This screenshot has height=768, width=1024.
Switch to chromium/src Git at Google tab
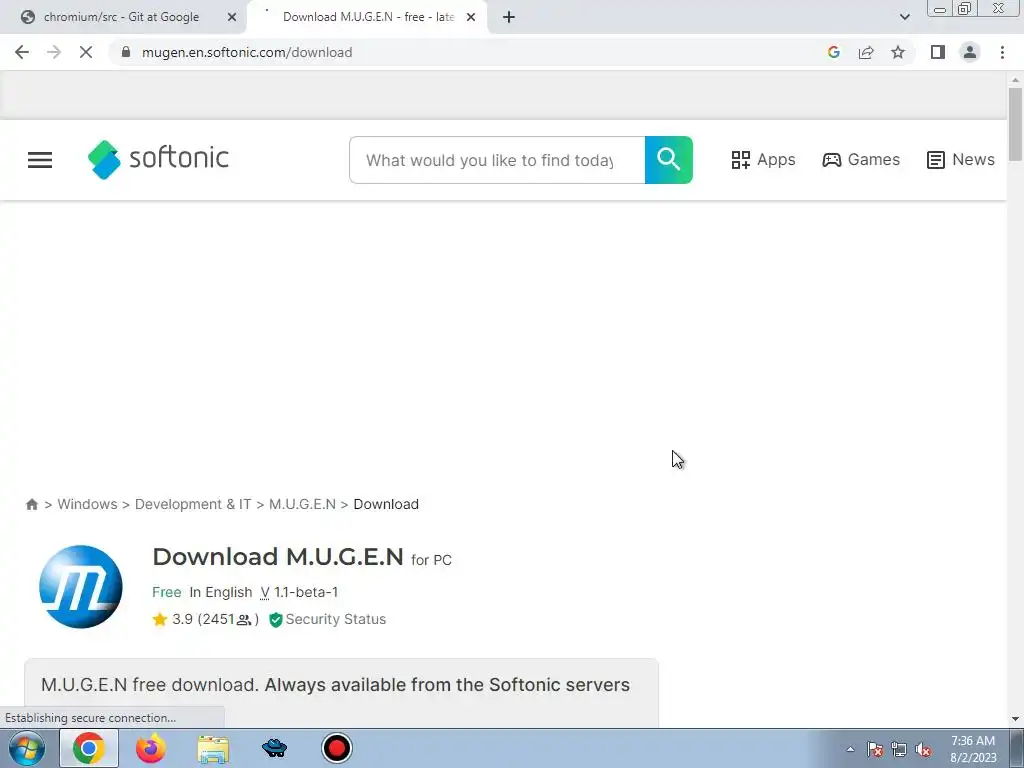[121, 17]
